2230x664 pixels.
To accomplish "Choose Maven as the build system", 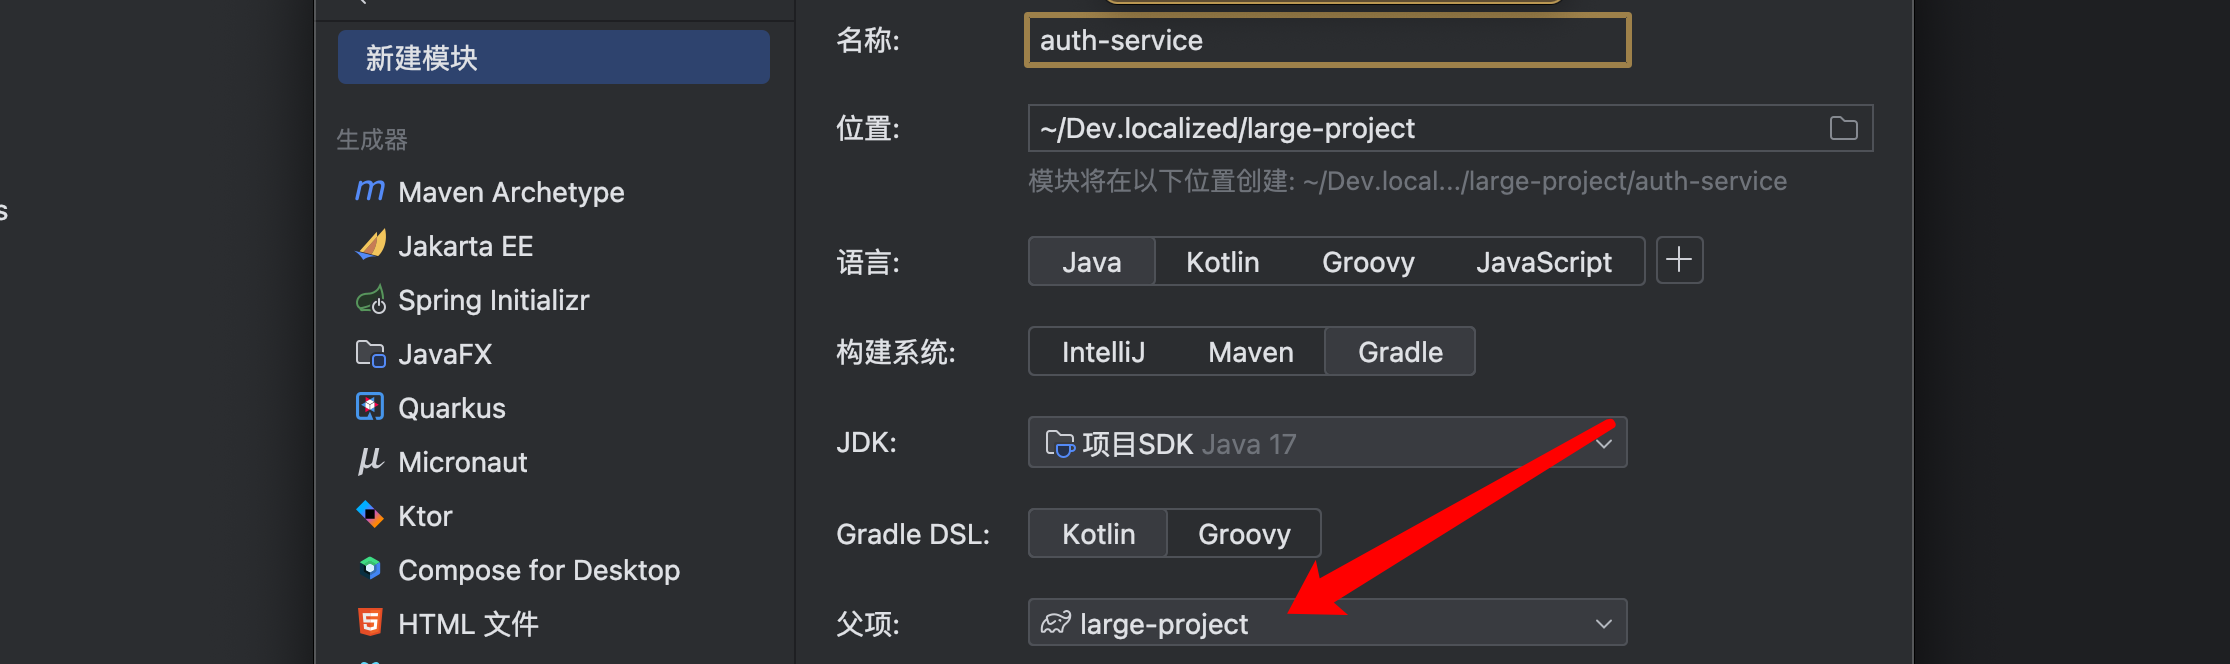I will (1250, 352).
